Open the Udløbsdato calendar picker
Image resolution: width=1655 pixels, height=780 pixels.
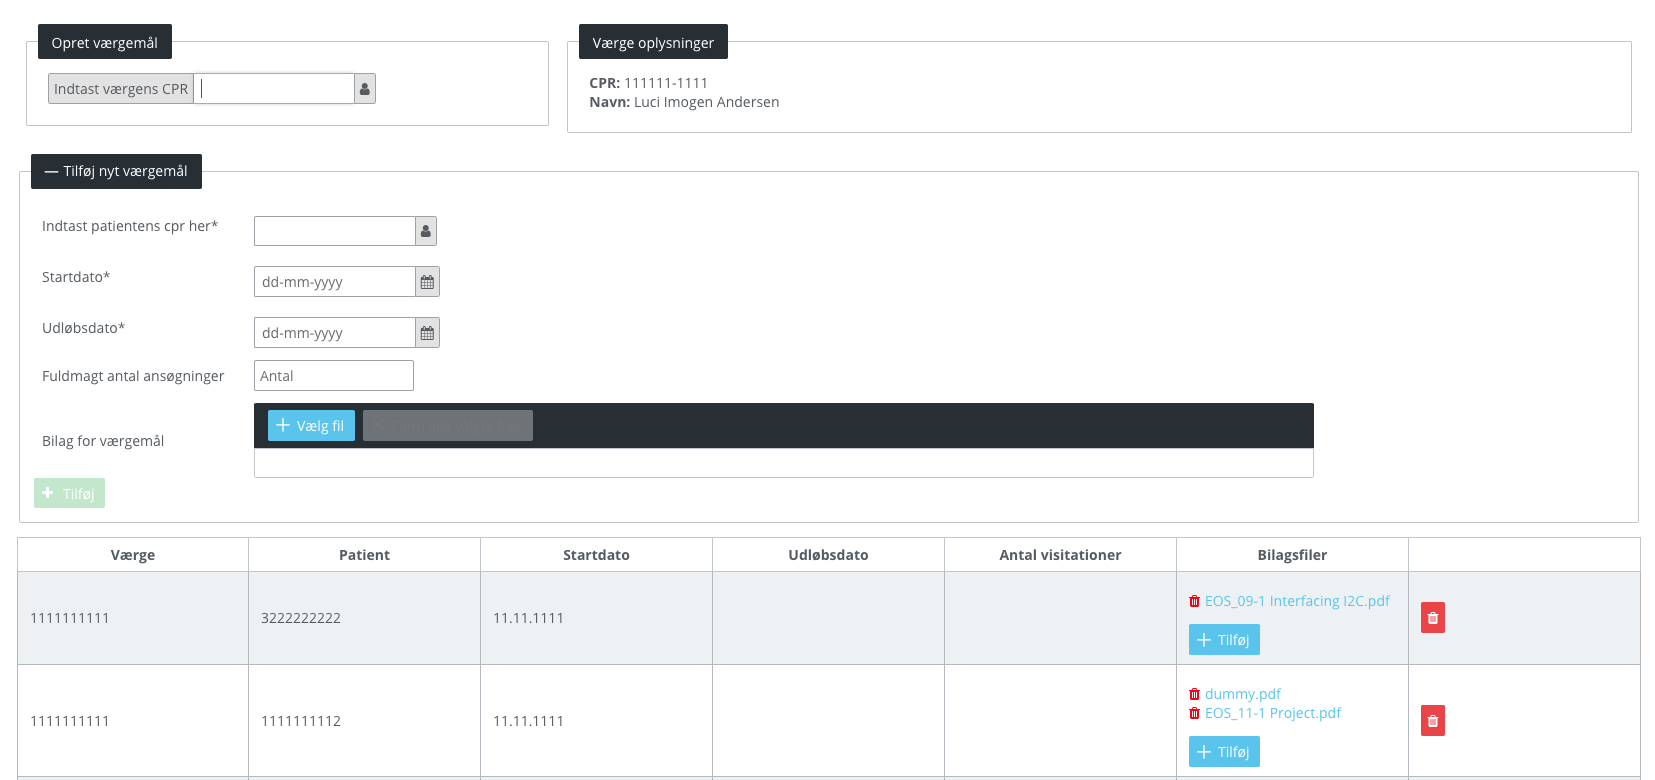click(427, 333)
